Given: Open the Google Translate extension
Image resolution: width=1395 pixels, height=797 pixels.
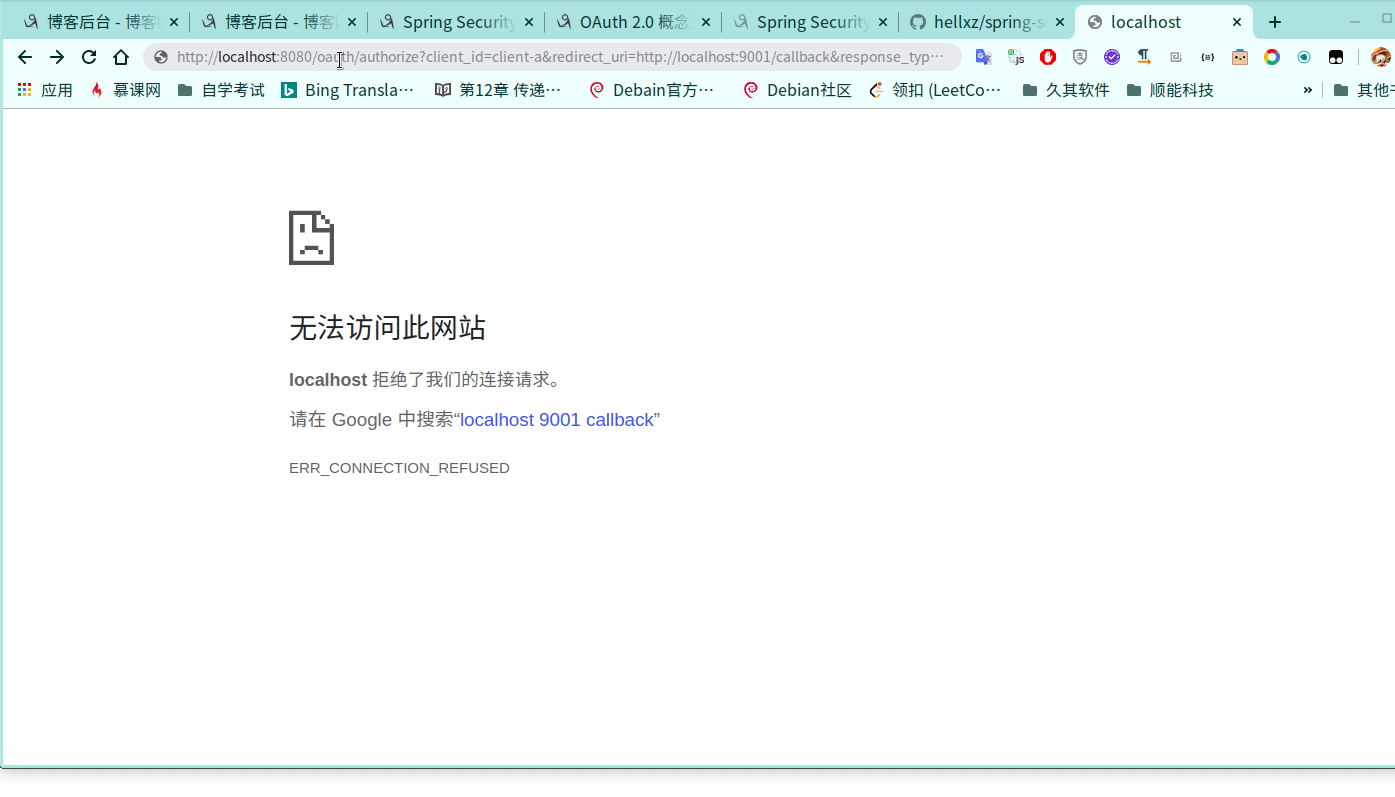Looking at the screenshot, I should 984,57.
